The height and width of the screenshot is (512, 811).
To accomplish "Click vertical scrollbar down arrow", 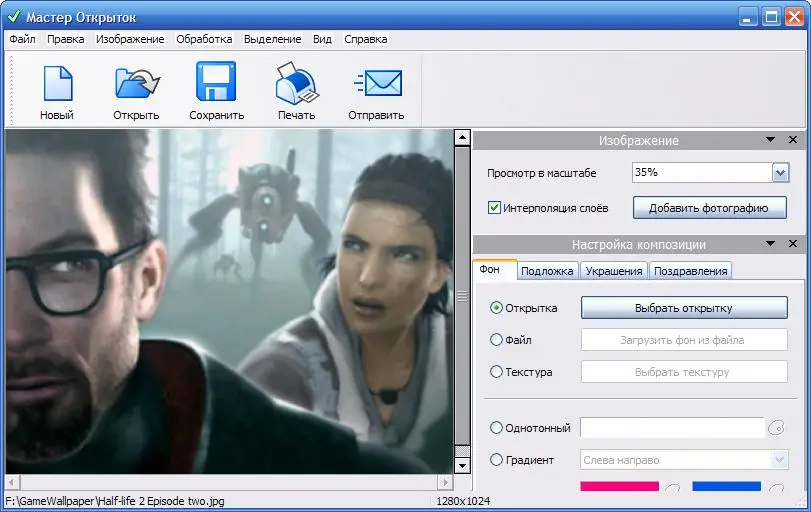I will pos(462,465).
